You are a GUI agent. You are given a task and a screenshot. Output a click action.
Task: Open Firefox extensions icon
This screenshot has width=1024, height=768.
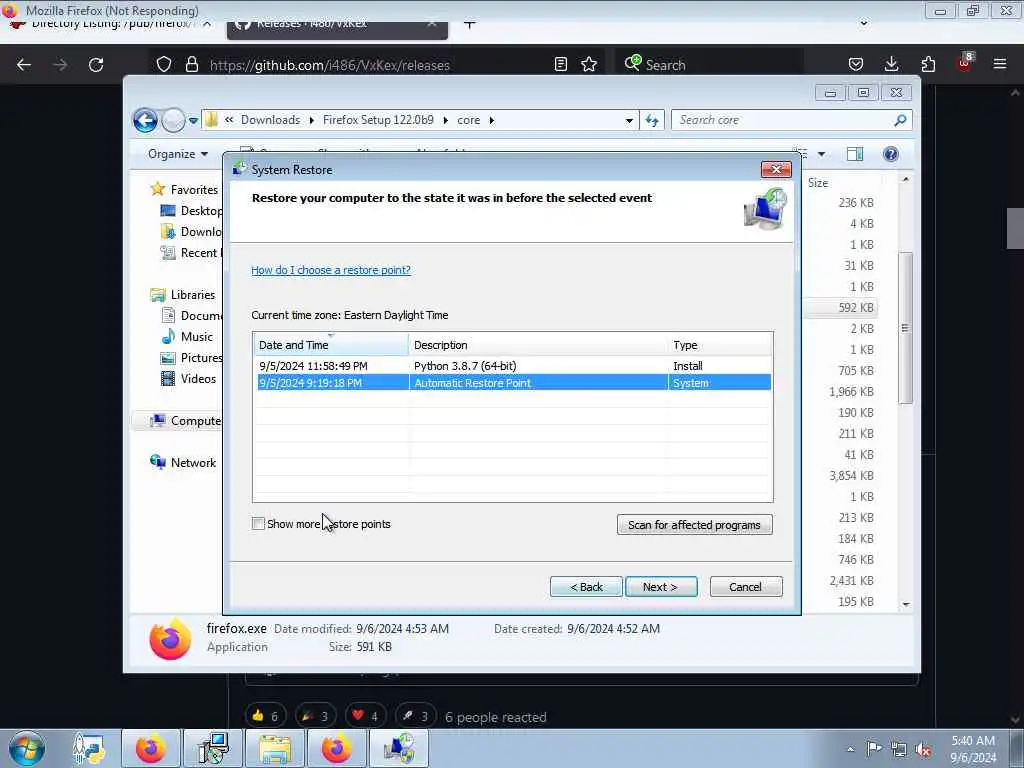pos(928,65)
